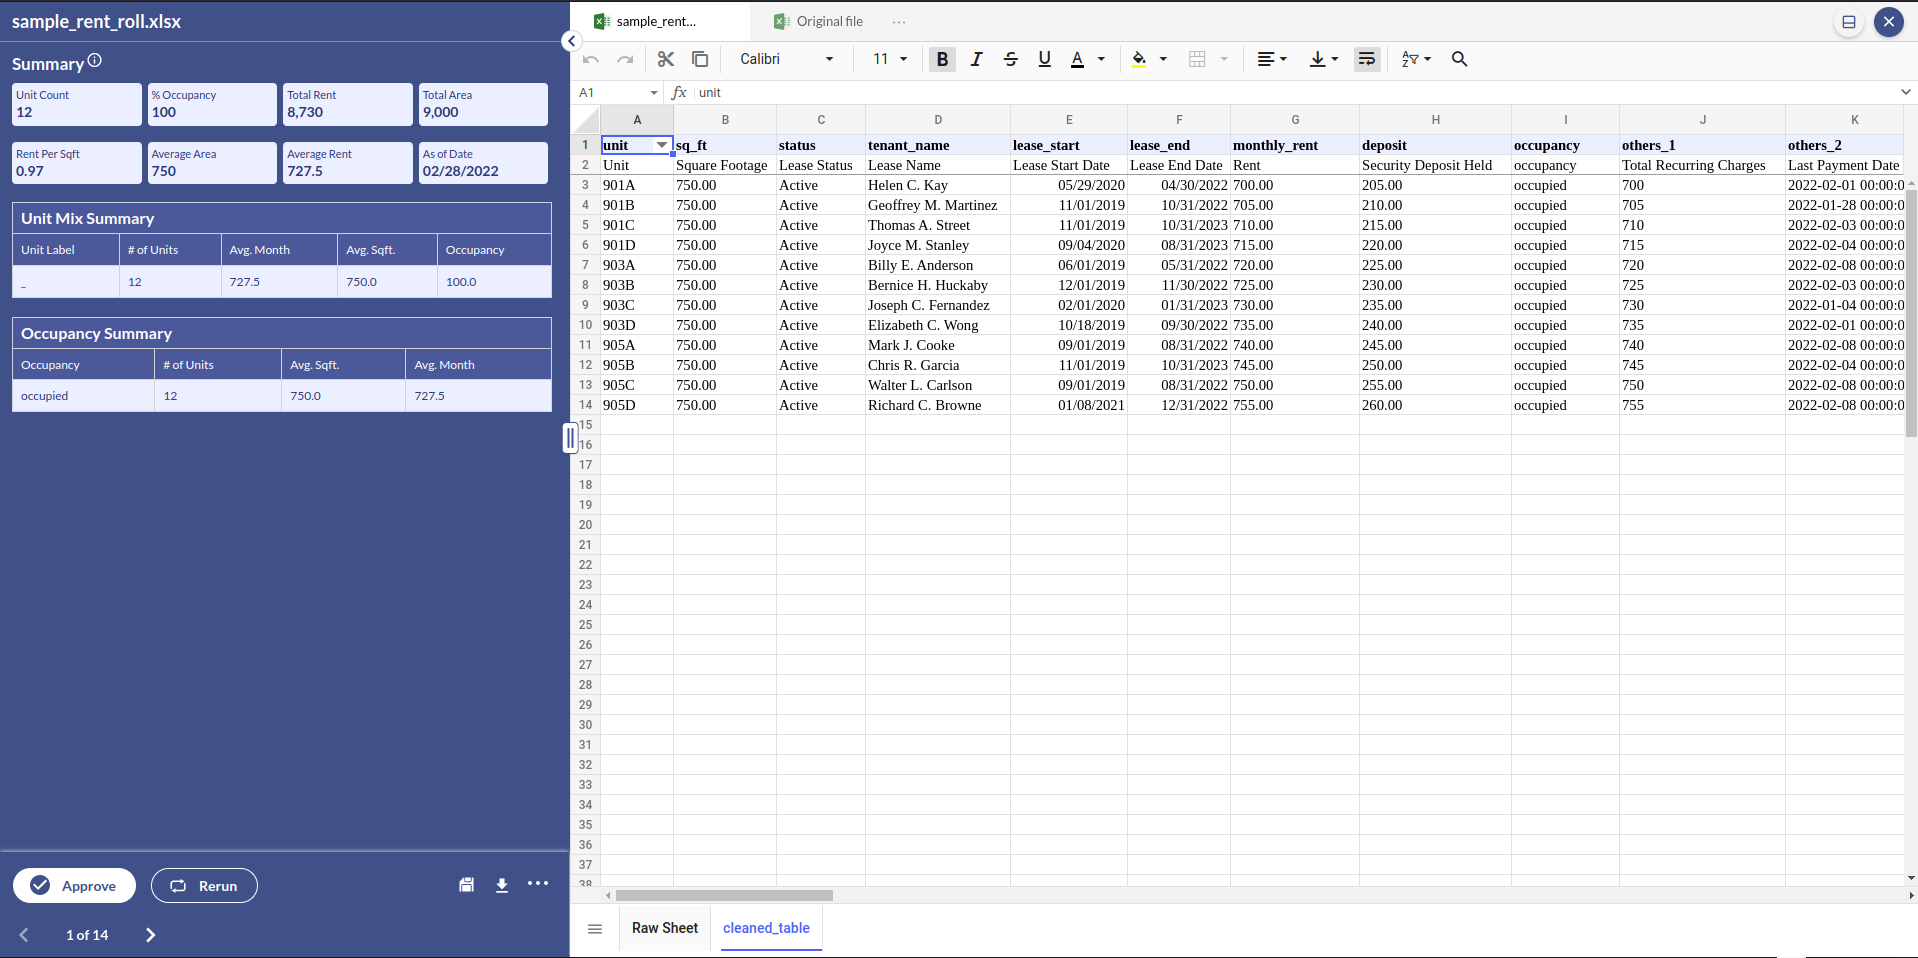Open the Raw Sheet tab
The width and height of the screenshot is (1918, 958).
[x=665, y=928]
